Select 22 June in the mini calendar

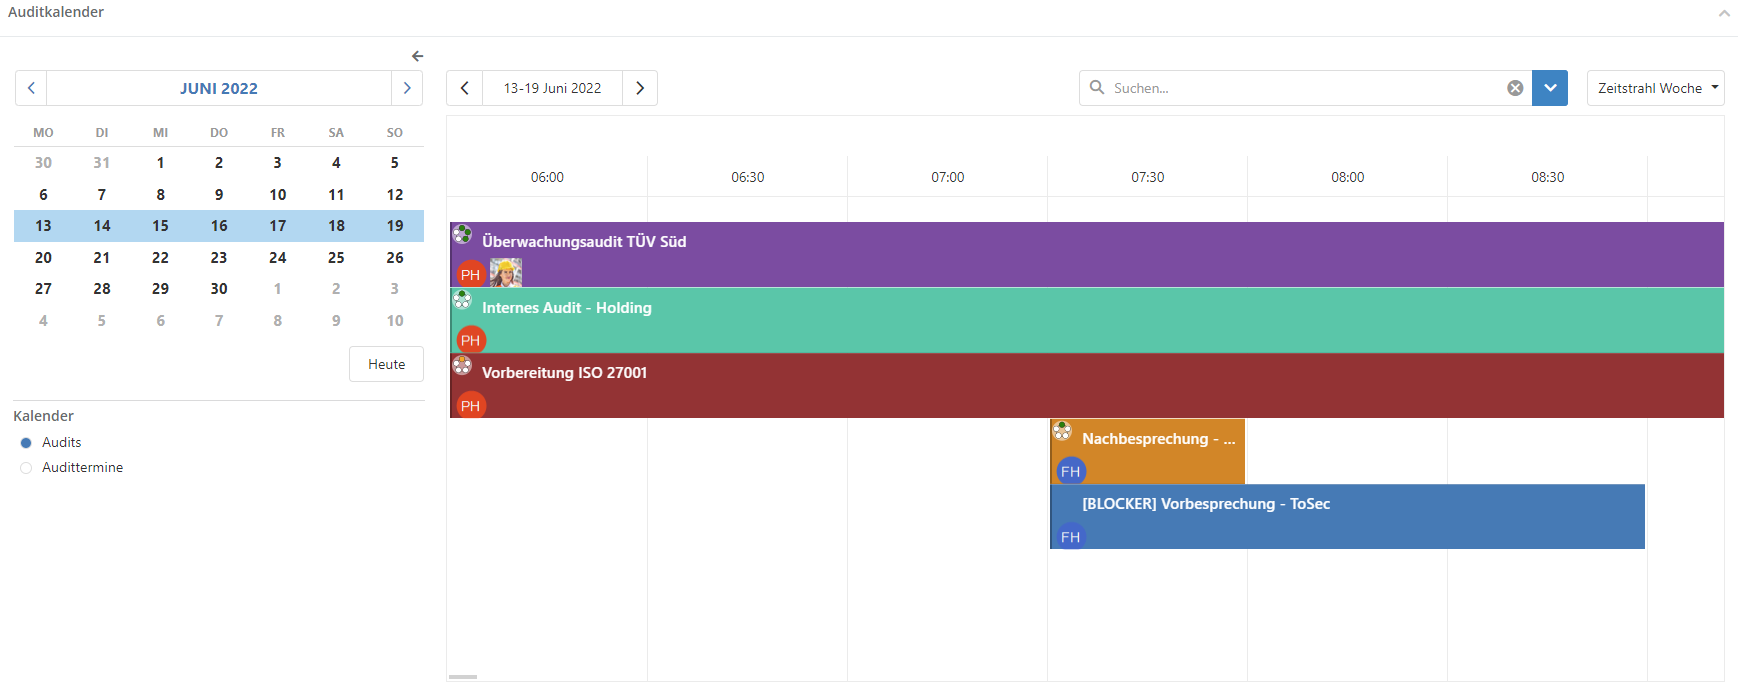pos(160,258)
